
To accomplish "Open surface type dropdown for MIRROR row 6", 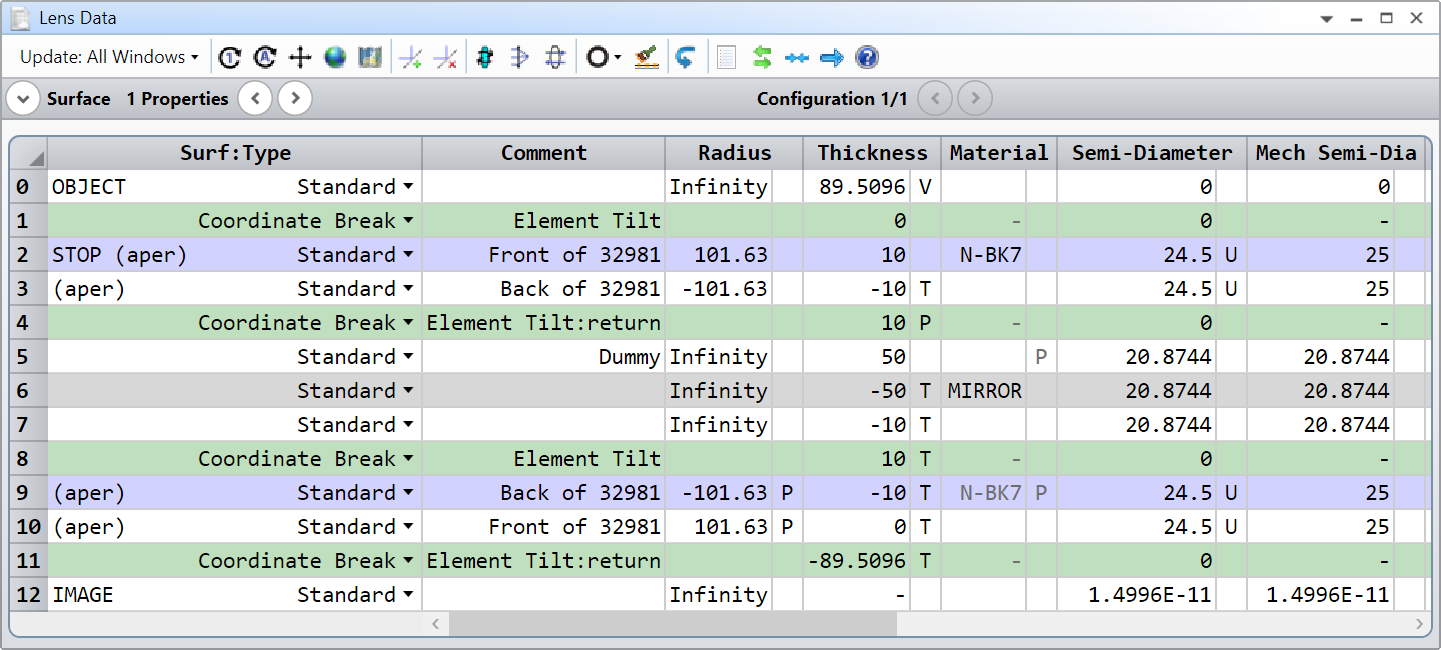I will tap(408, 391).
